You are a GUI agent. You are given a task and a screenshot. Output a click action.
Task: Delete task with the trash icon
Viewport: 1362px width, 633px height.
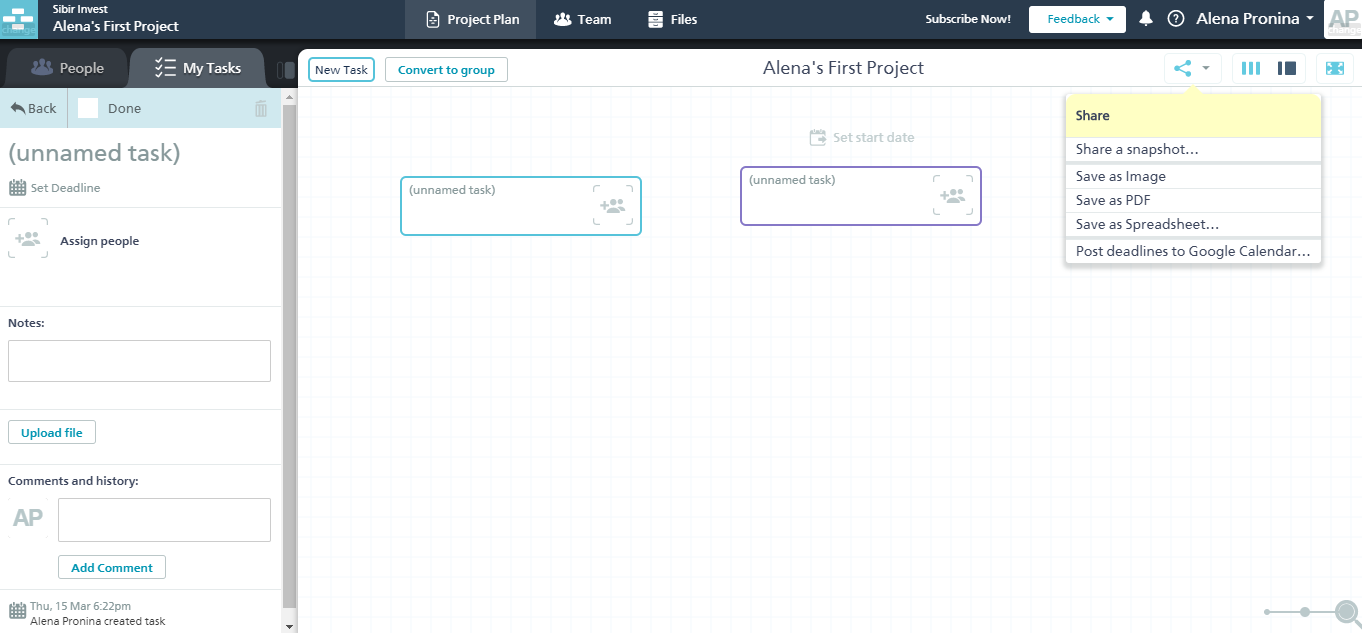tap(261, 108)
